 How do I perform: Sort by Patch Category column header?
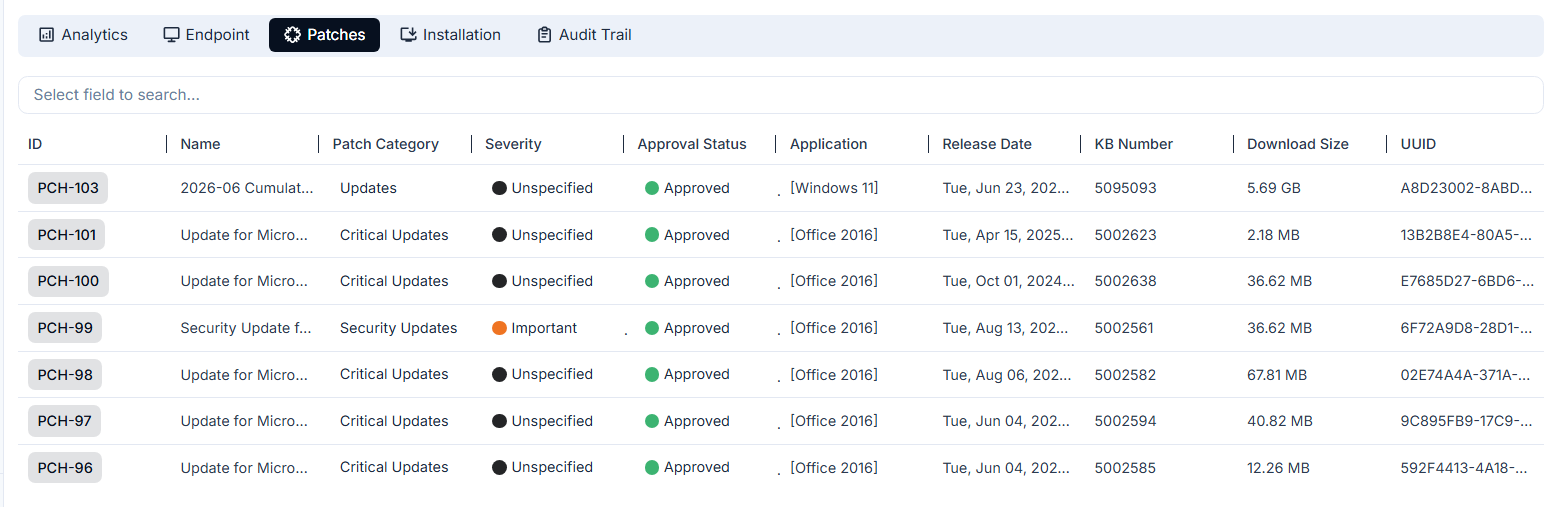(x=385, y=144)
